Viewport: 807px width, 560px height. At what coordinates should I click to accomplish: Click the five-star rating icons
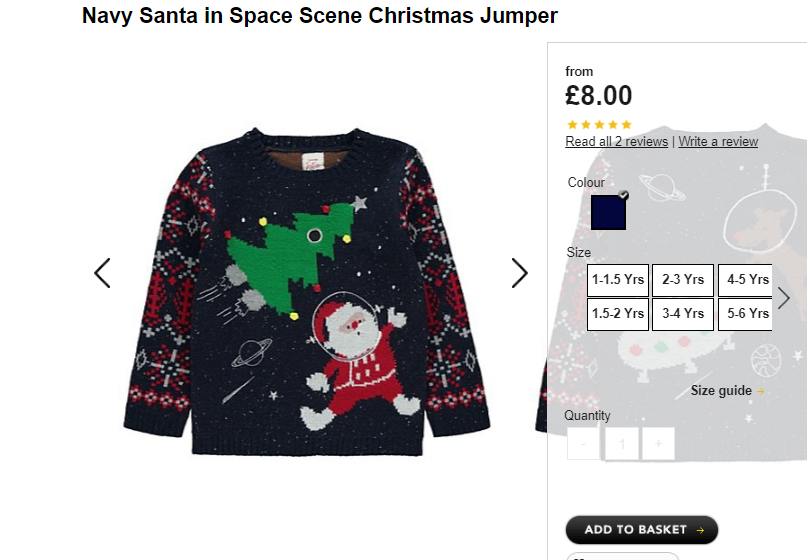(599, 125)
